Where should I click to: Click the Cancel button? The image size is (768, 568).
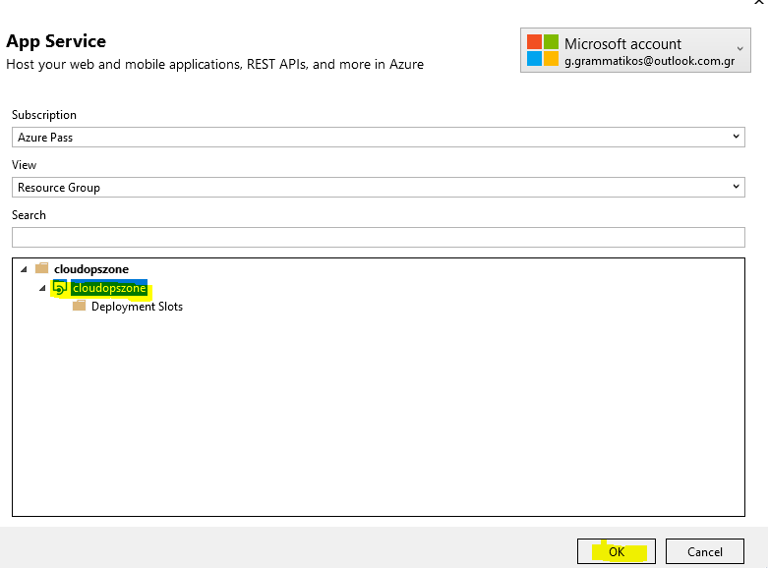point(704,551)
